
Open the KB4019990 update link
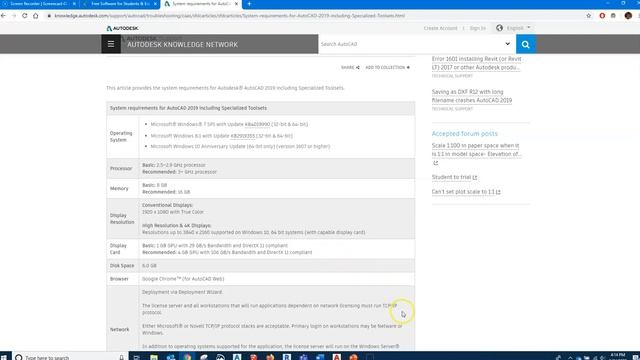(257, 124)
